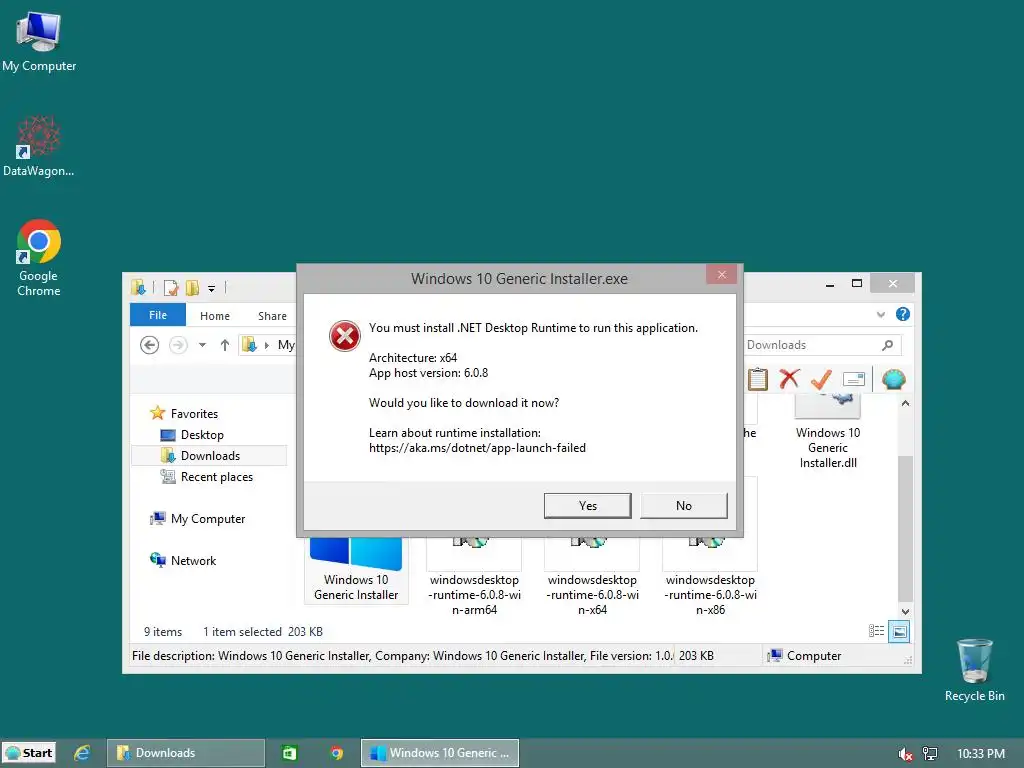Screen dimensions: 1024x768
Task: Open DataWagon desktop shortcut
Action: pos(39,146)
